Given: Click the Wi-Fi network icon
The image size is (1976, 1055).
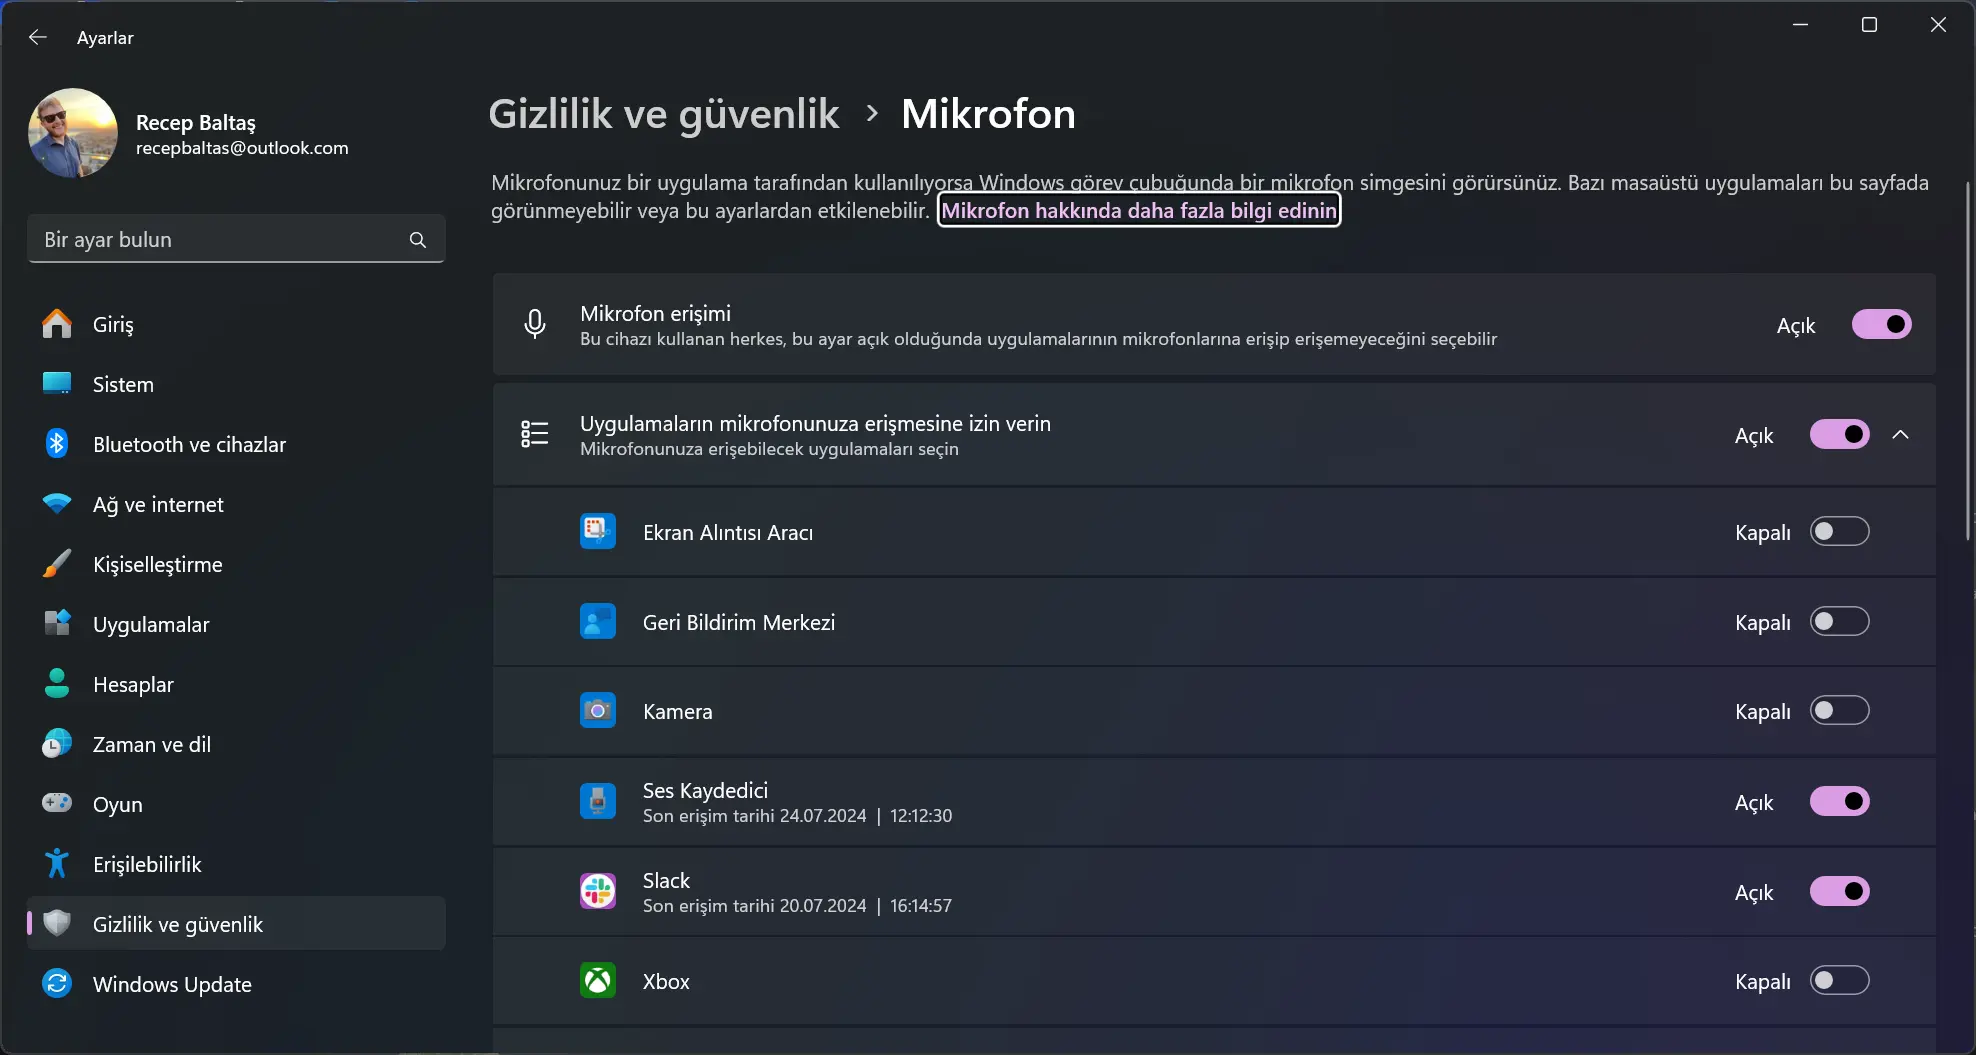Looking at the screenshot, I should 57,504.
